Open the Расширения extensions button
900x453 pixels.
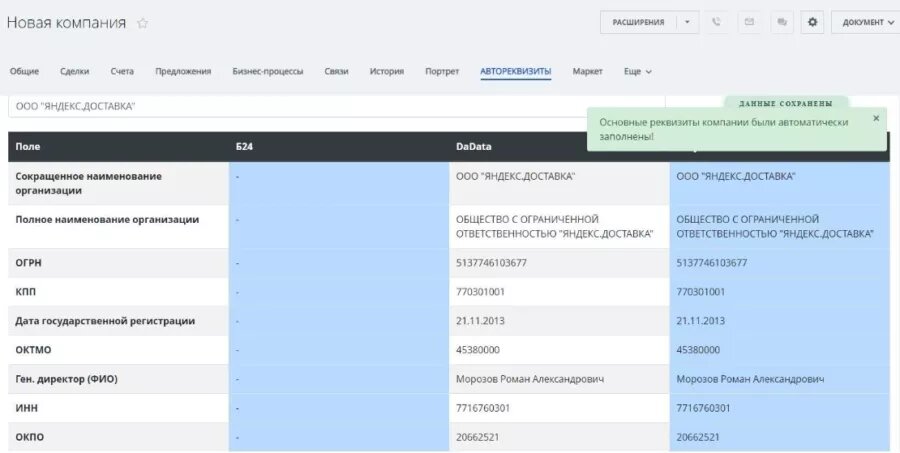[638, 22]
